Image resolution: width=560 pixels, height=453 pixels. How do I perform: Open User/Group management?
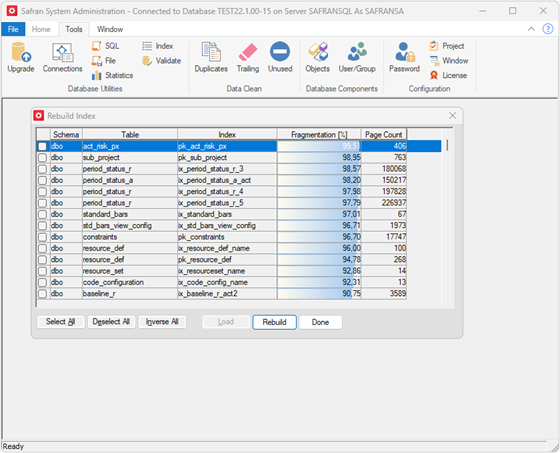357,57
